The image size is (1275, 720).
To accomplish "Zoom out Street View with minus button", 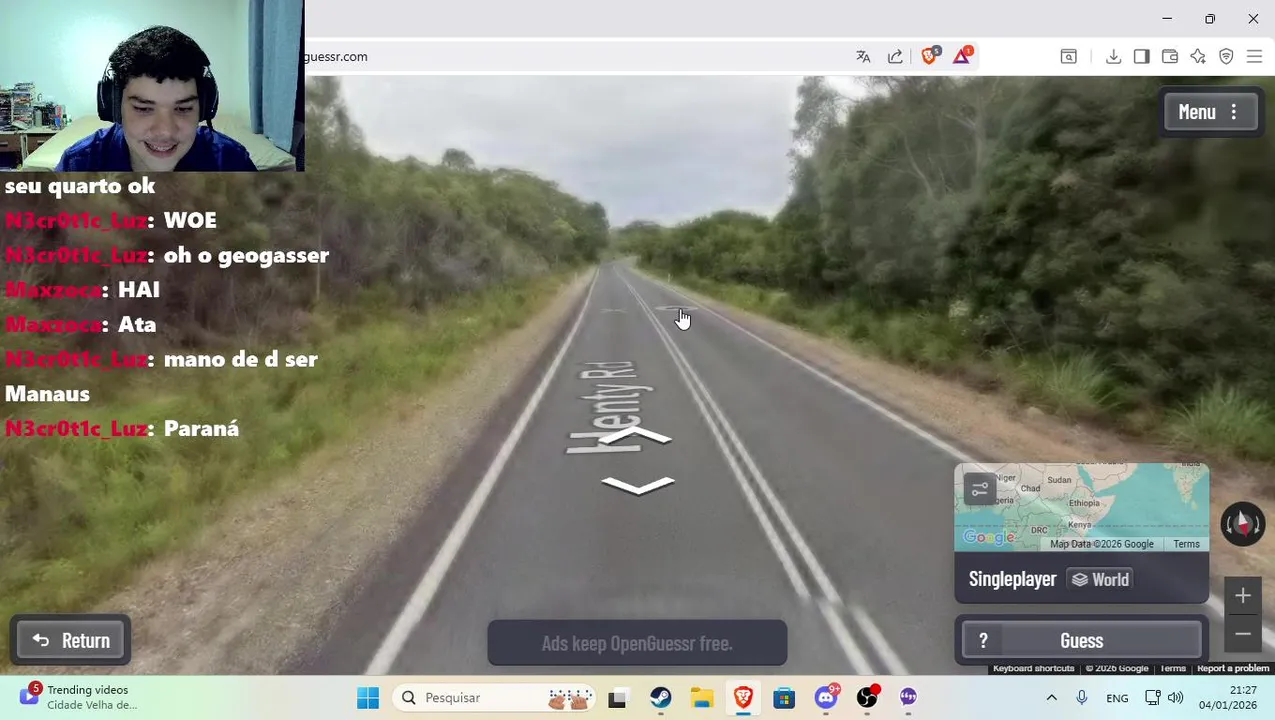I will point(1243,634).
